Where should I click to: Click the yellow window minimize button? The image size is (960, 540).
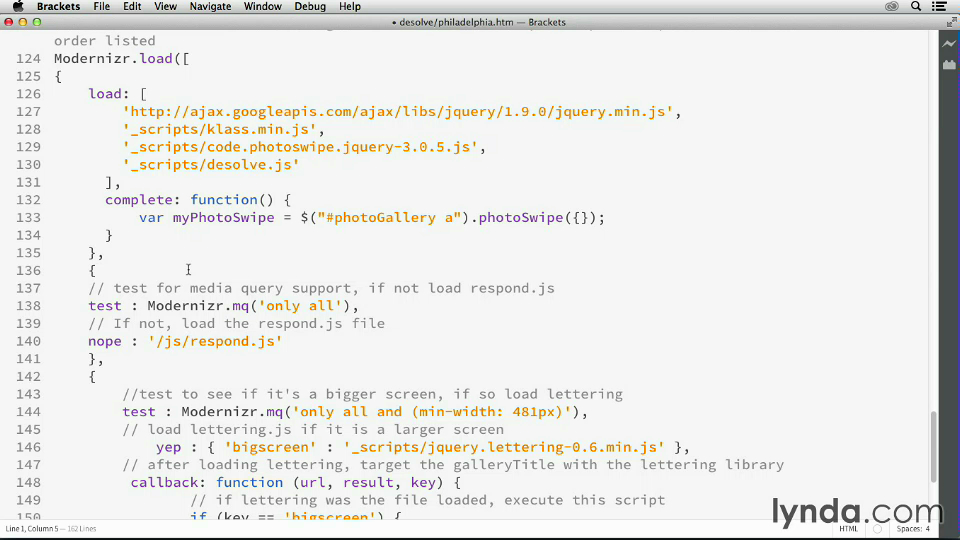23,22
